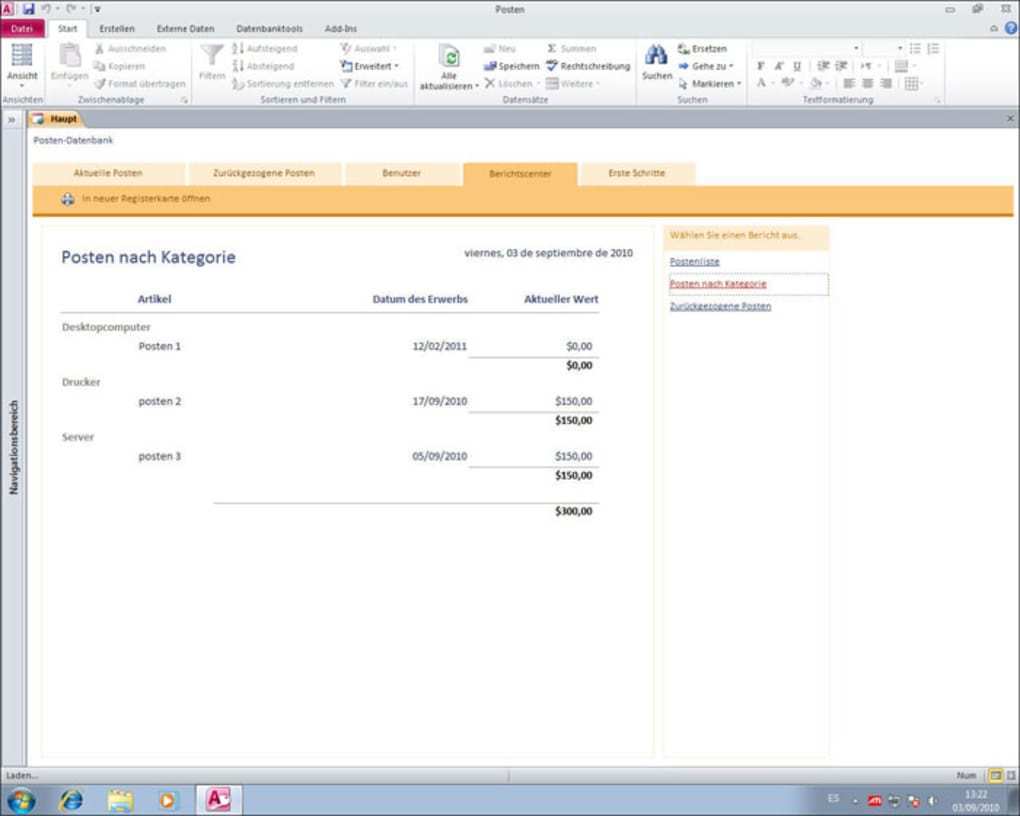Image resolution: width=1020 pixels, height=816 pixels.
Task: Expand the Navigationsbereich pane with the chevron
Action: 12,119
